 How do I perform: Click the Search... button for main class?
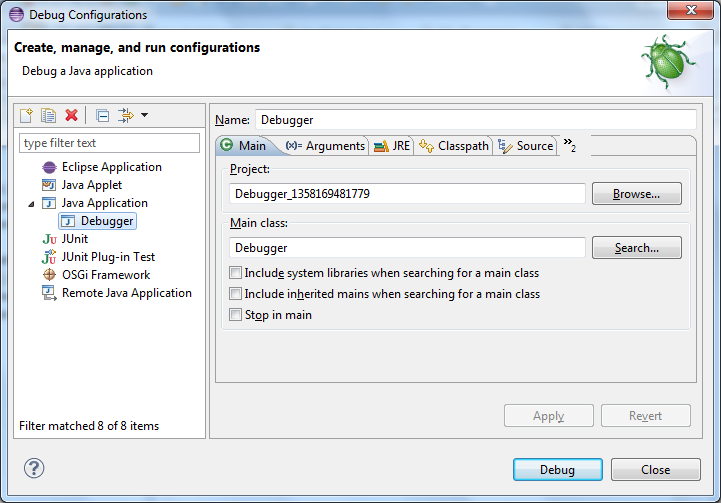coord(637,248)
